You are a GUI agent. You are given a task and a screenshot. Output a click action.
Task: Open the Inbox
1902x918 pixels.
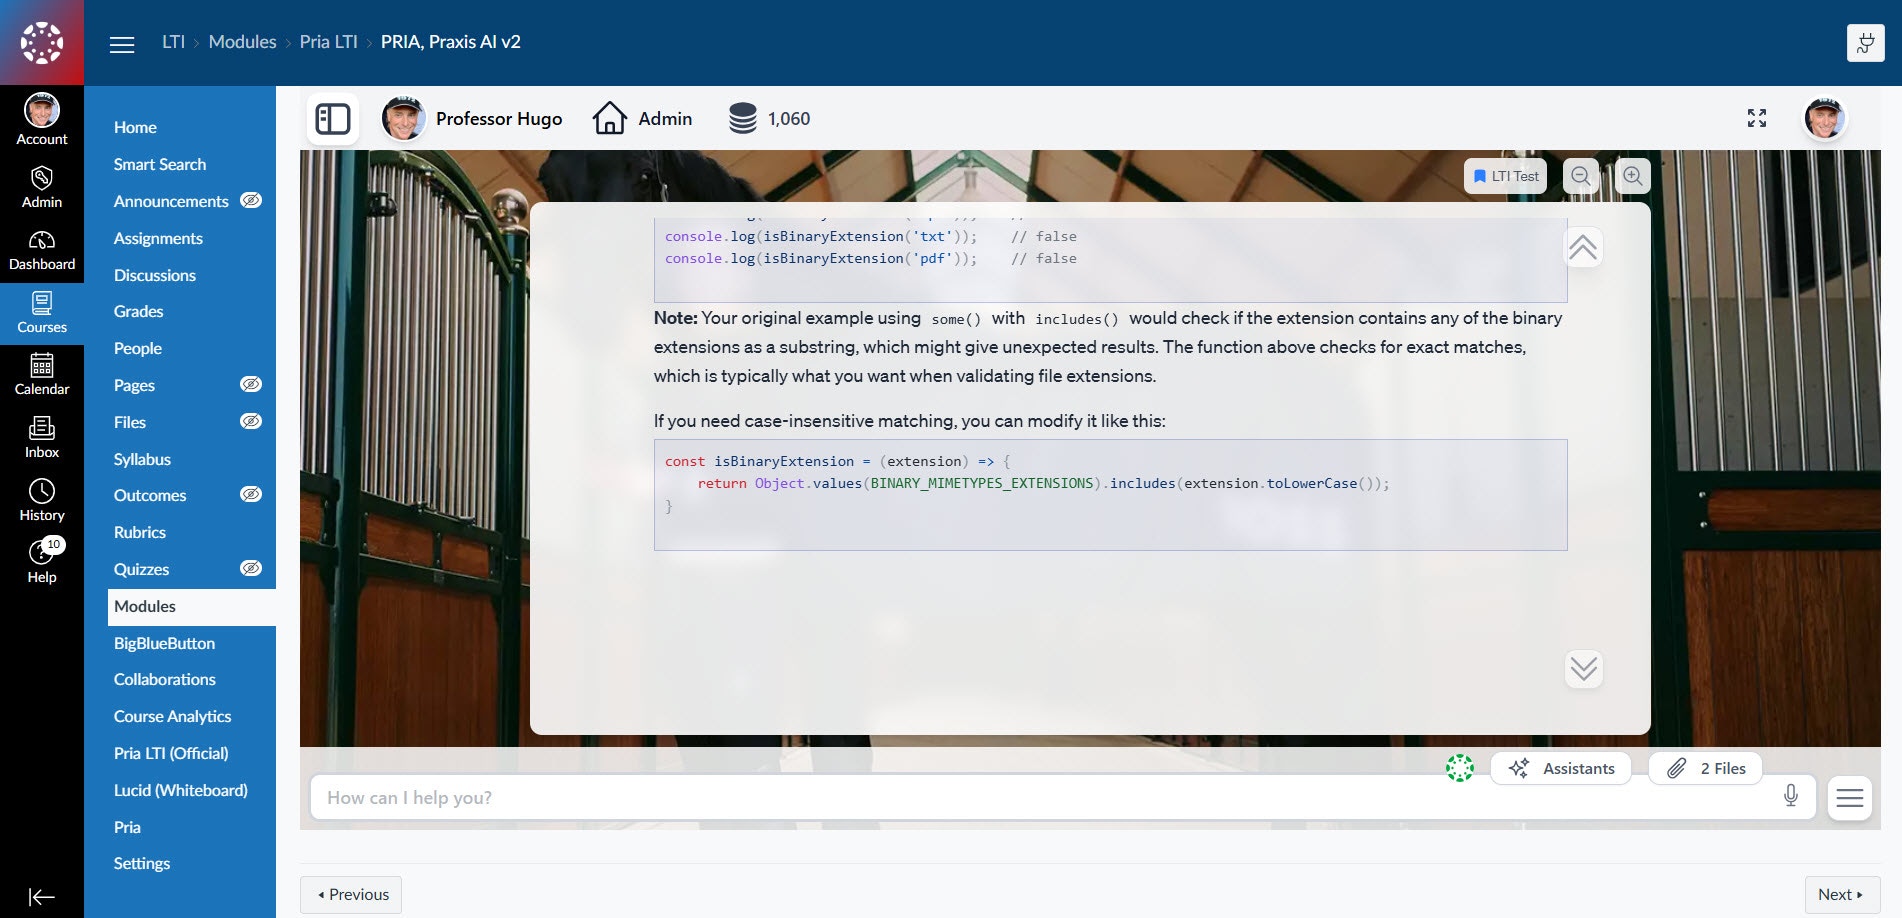tap(42, 438)
